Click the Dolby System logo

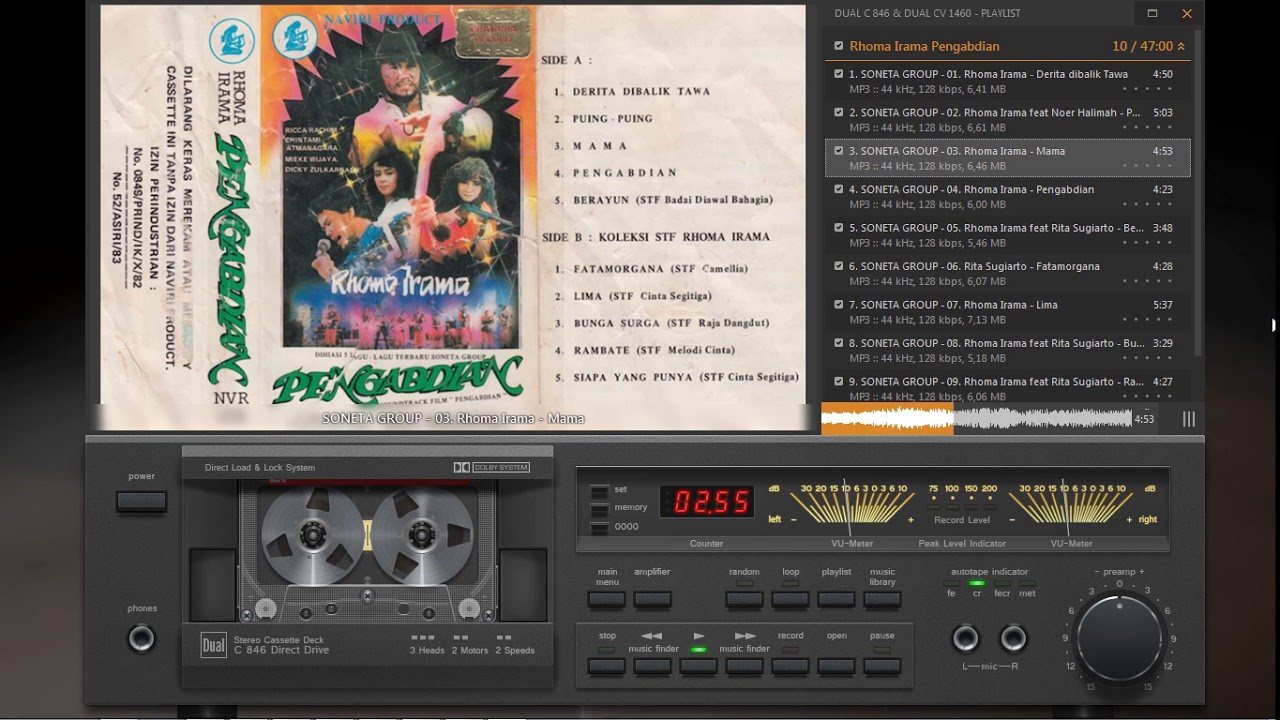pyautogui.click(x=491, y=467)
